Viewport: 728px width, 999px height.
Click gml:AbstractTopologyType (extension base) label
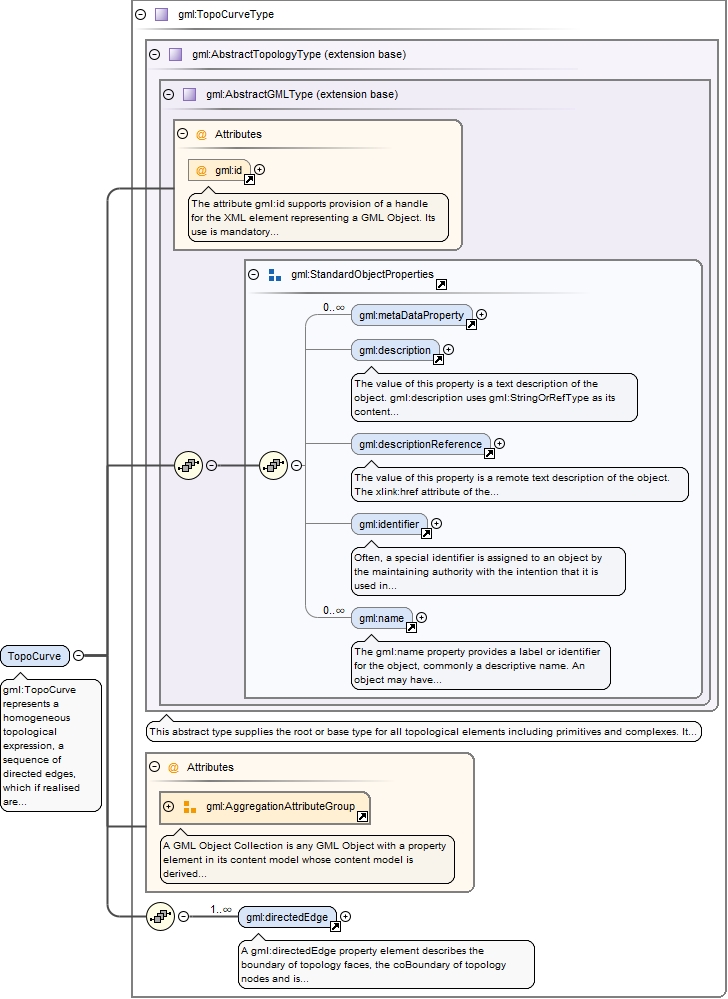click(299, 54)
